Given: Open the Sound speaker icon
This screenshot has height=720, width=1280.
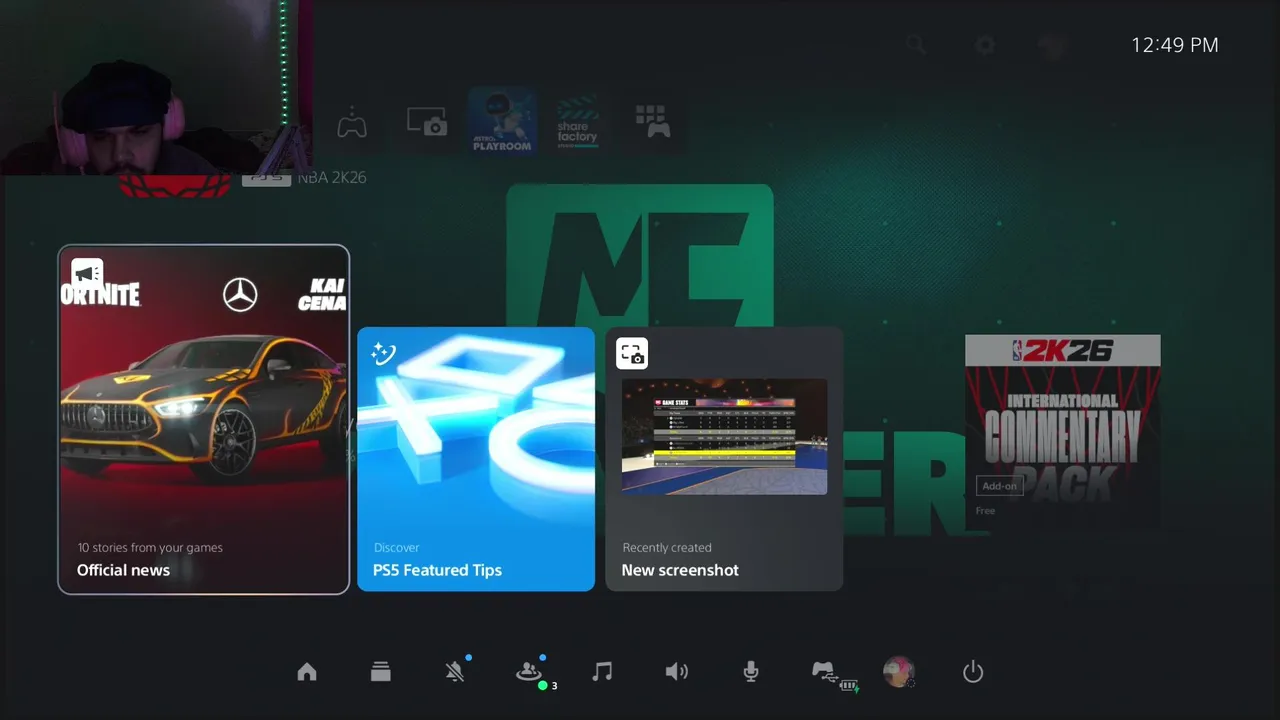Looking at the screenshot, I should tap(677, 672).
